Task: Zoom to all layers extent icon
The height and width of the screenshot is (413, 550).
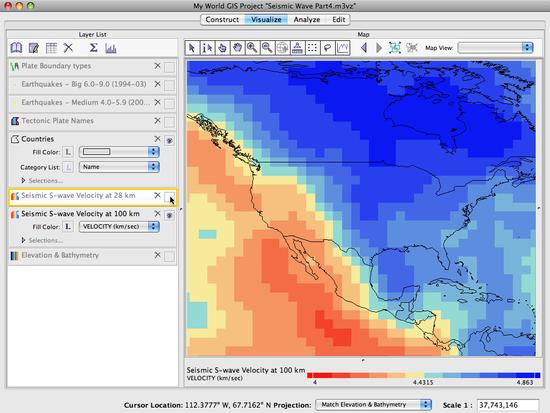Action: point(395,48)
